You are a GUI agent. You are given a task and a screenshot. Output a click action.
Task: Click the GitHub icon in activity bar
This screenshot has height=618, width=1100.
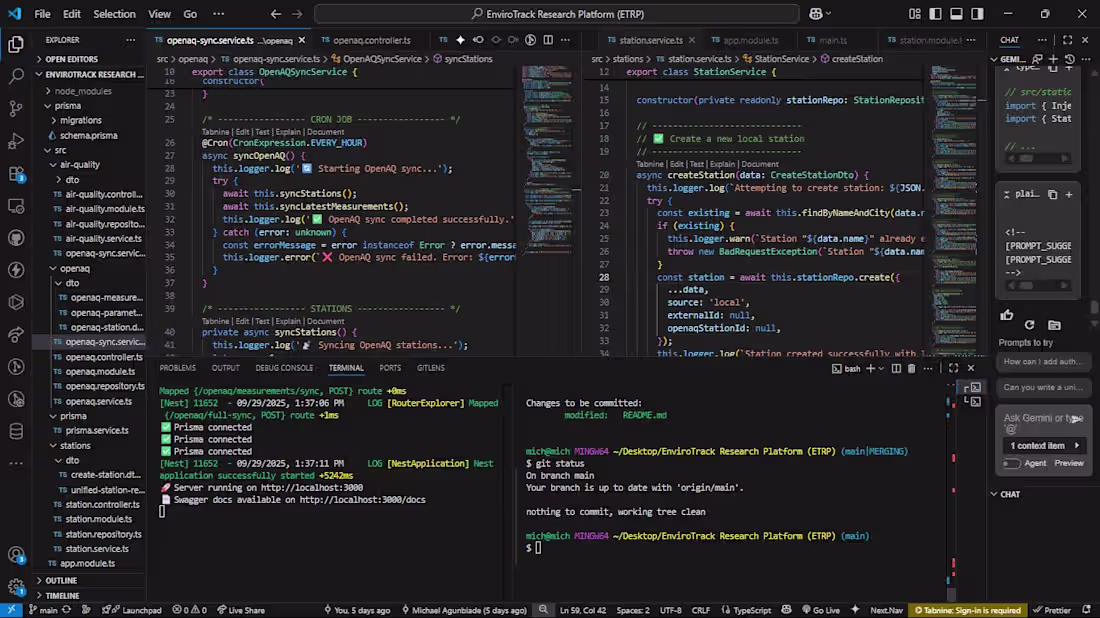(15, 238)
